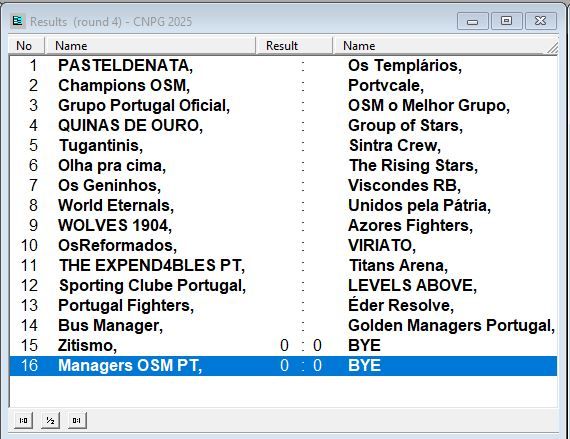Click opponent Os Templários

point(405,65)
